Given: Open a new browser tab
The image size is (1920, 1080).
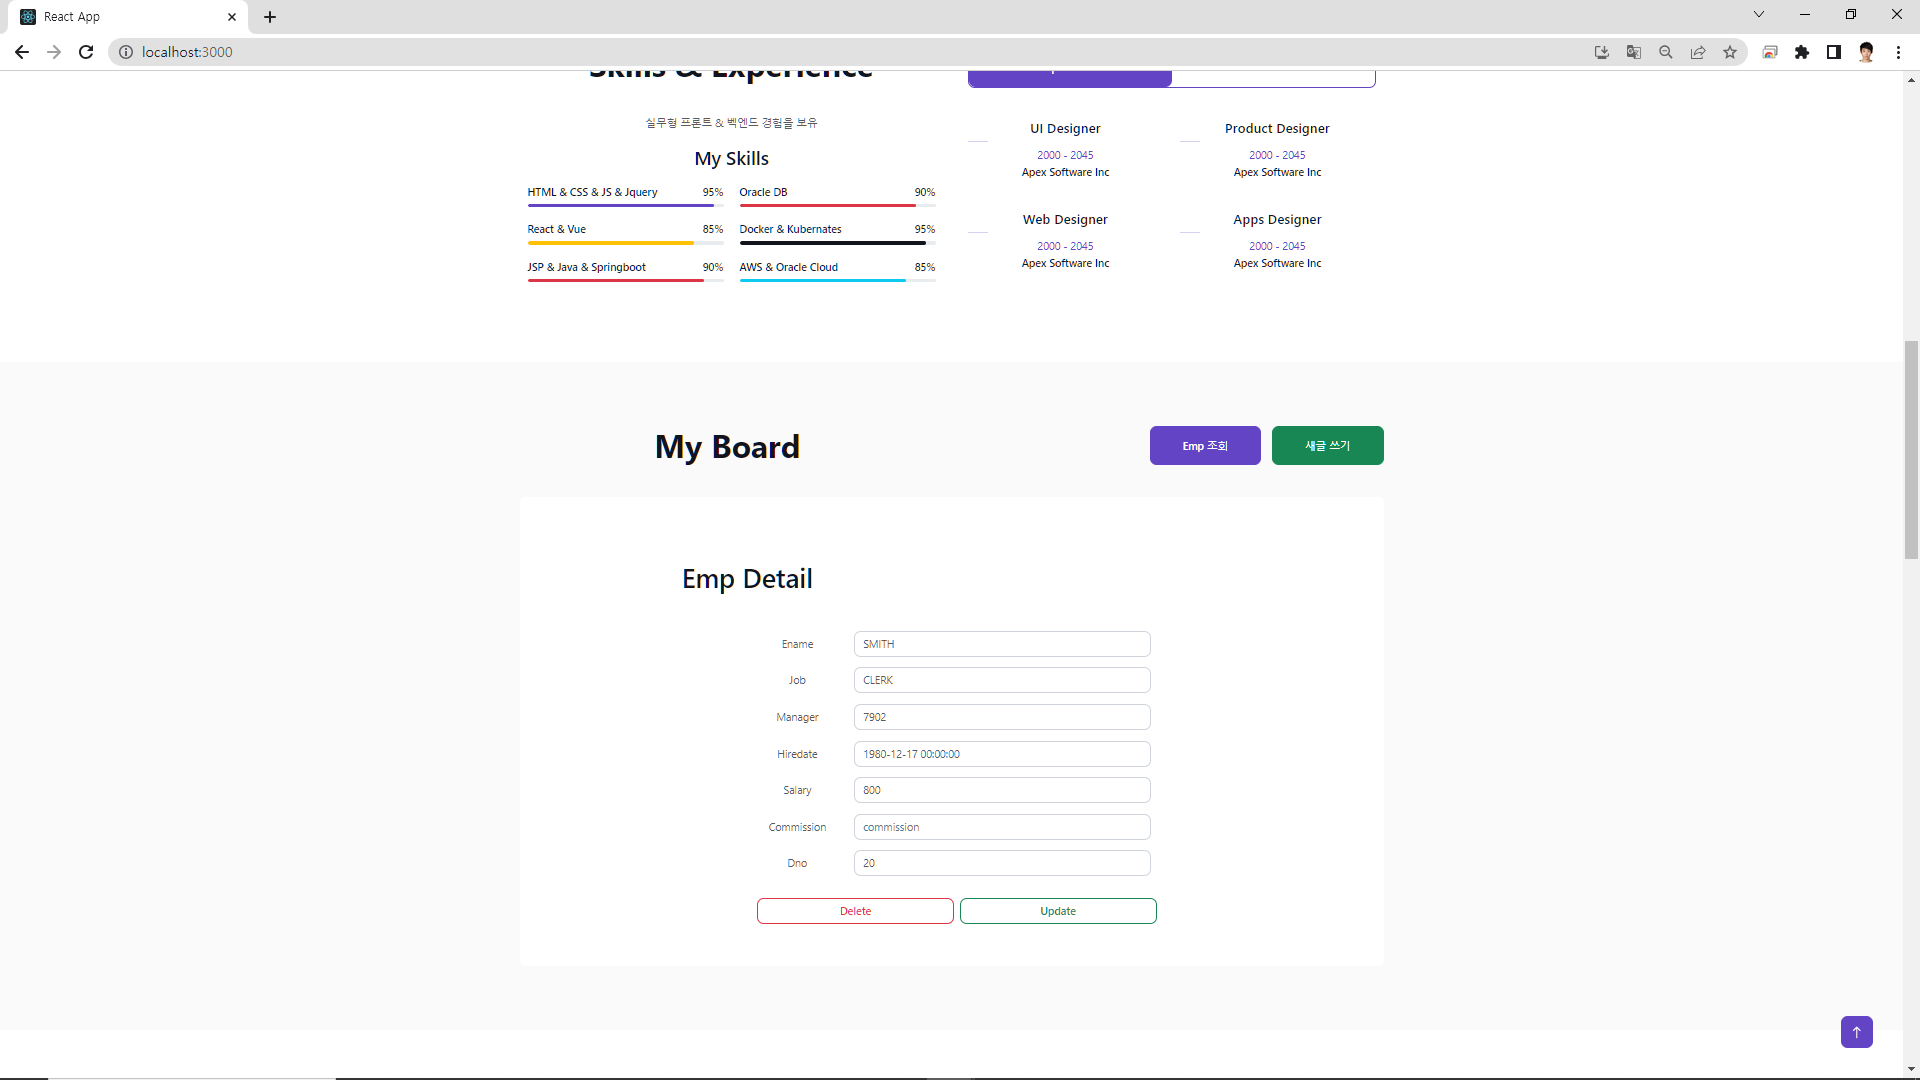Looking at the screenshot, I should 270,17.
